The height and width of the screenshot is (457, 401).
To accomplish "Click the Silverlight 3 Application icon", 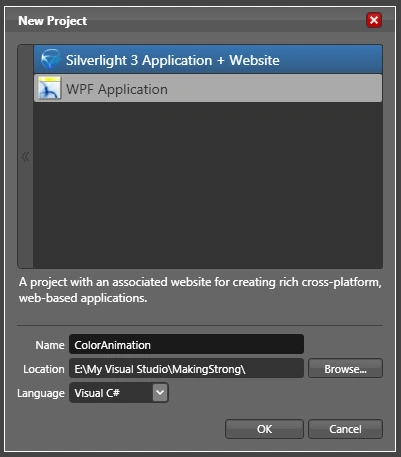I will (50, 59).
